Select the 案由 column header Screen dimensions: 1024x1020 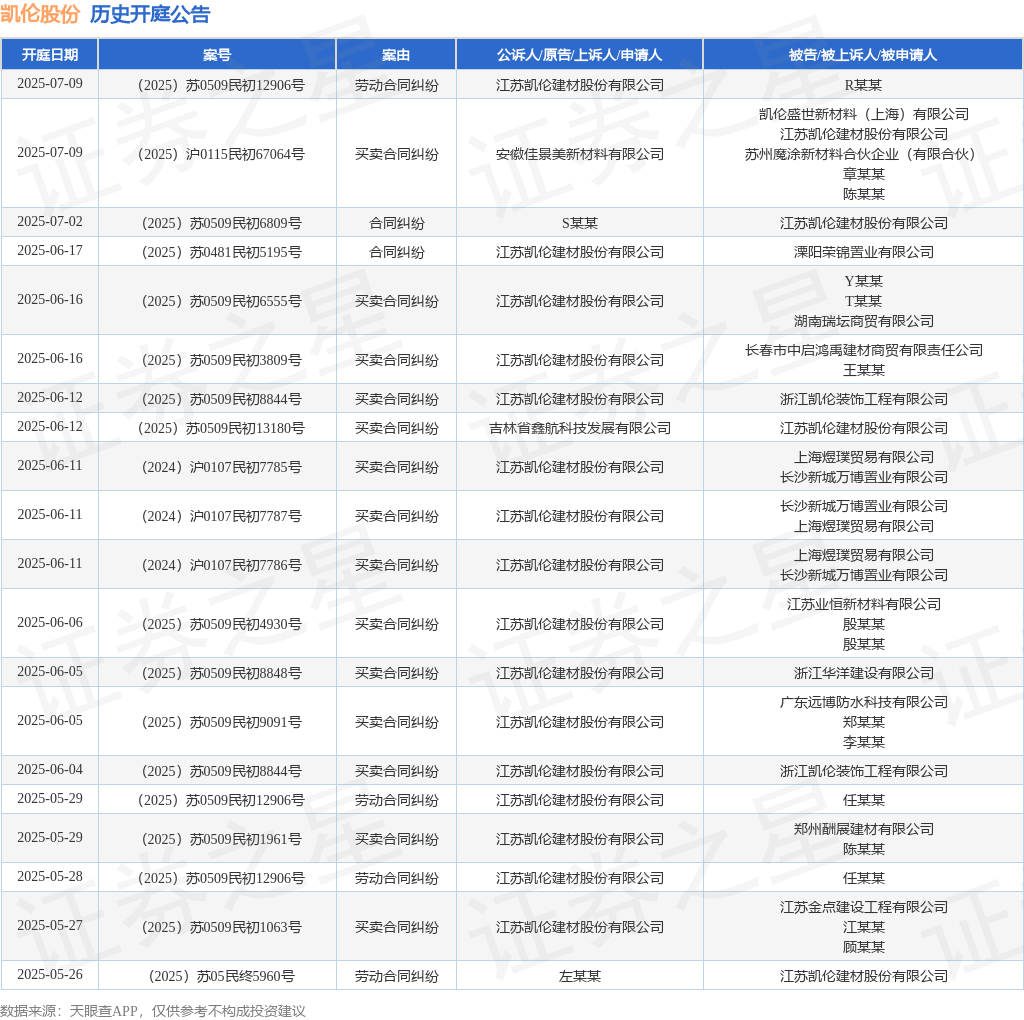[x=396, y=55]
